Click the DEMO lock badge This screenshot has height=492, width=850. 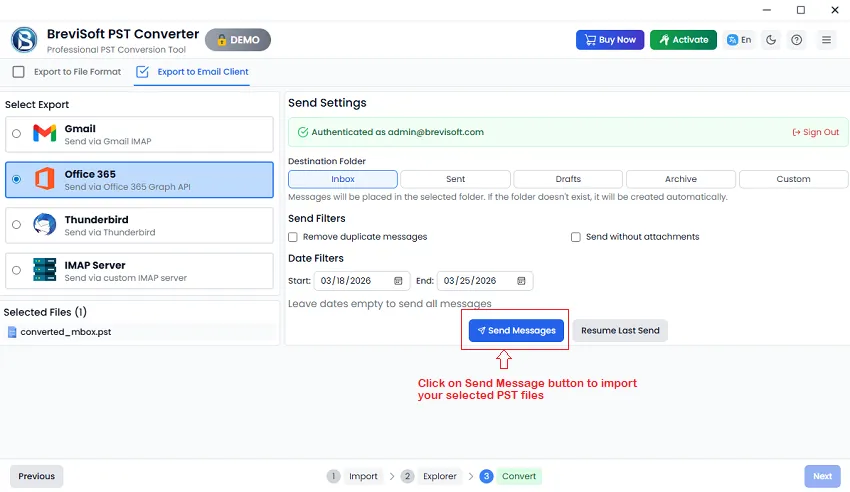click(x=238, y=40)
